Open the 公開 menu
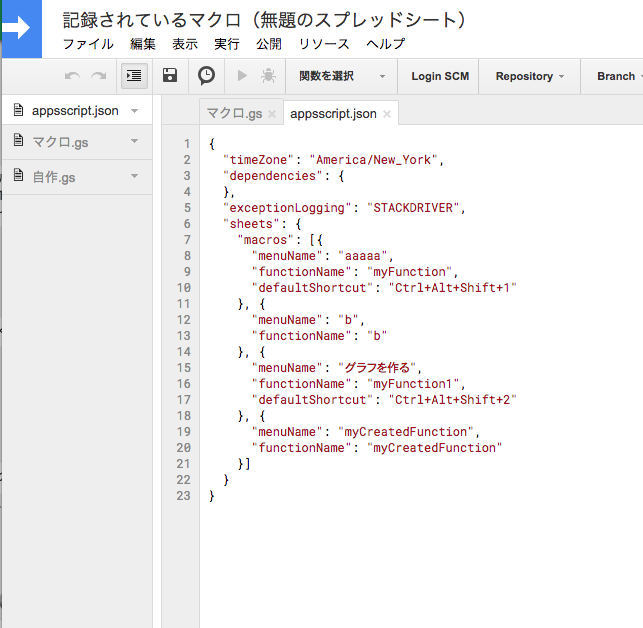This screenshot has width=643, height=628. [x=269, y=44]
